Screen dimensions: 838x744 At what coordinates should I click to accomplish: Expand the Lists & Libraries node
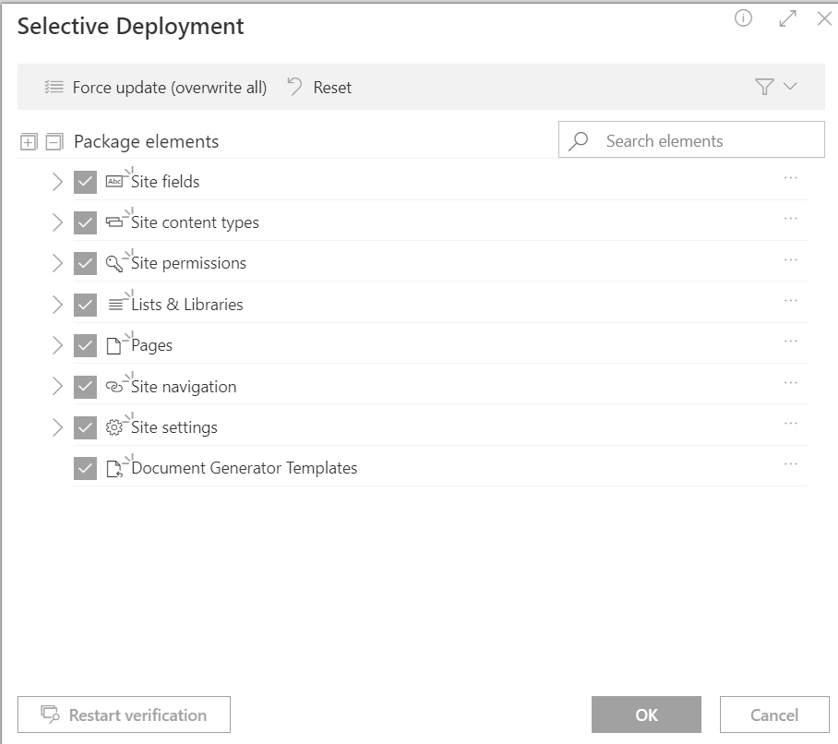coord(57,305)
